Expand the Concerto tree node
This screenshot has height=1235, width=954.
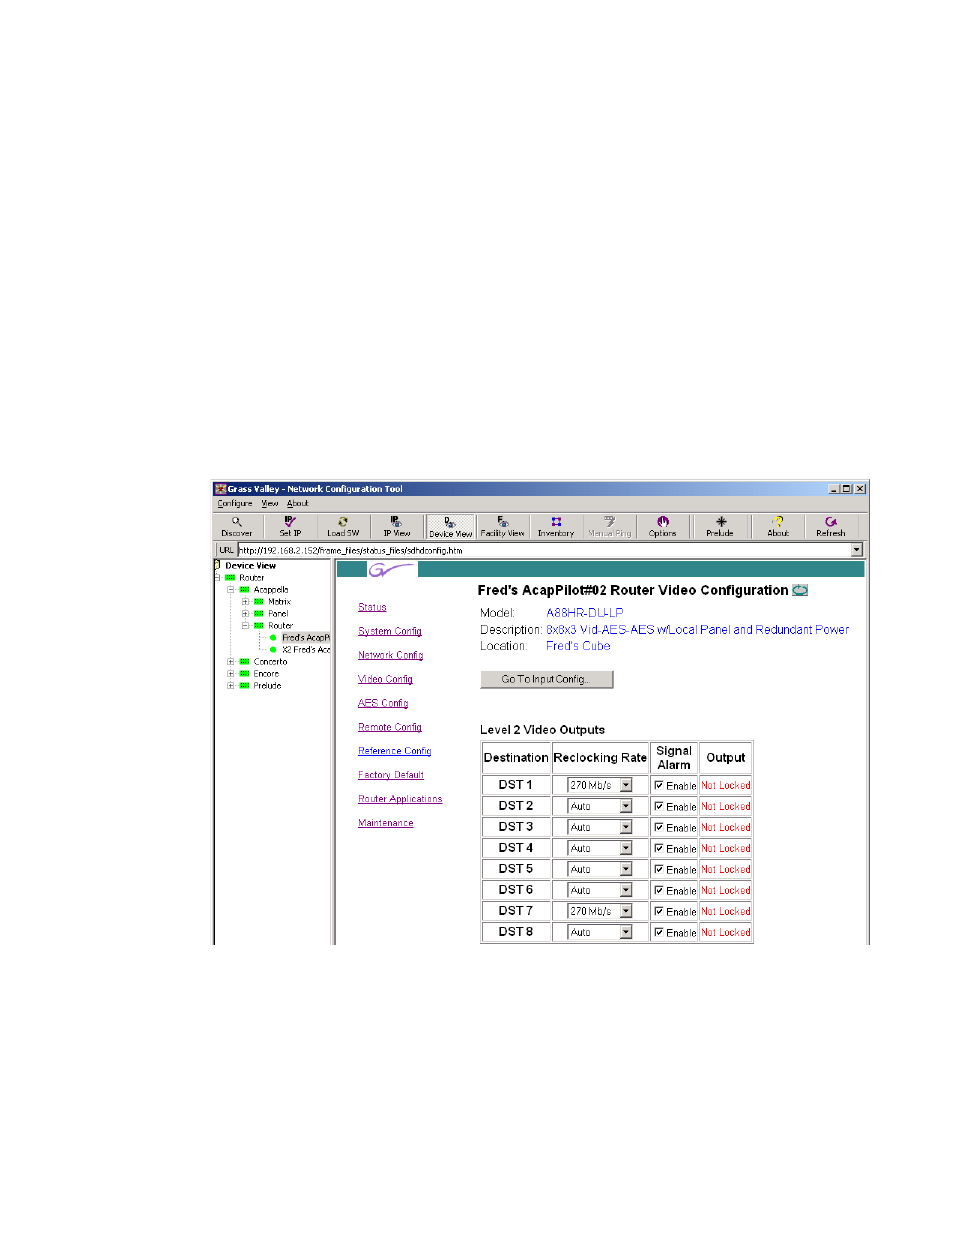click(231, 662)
